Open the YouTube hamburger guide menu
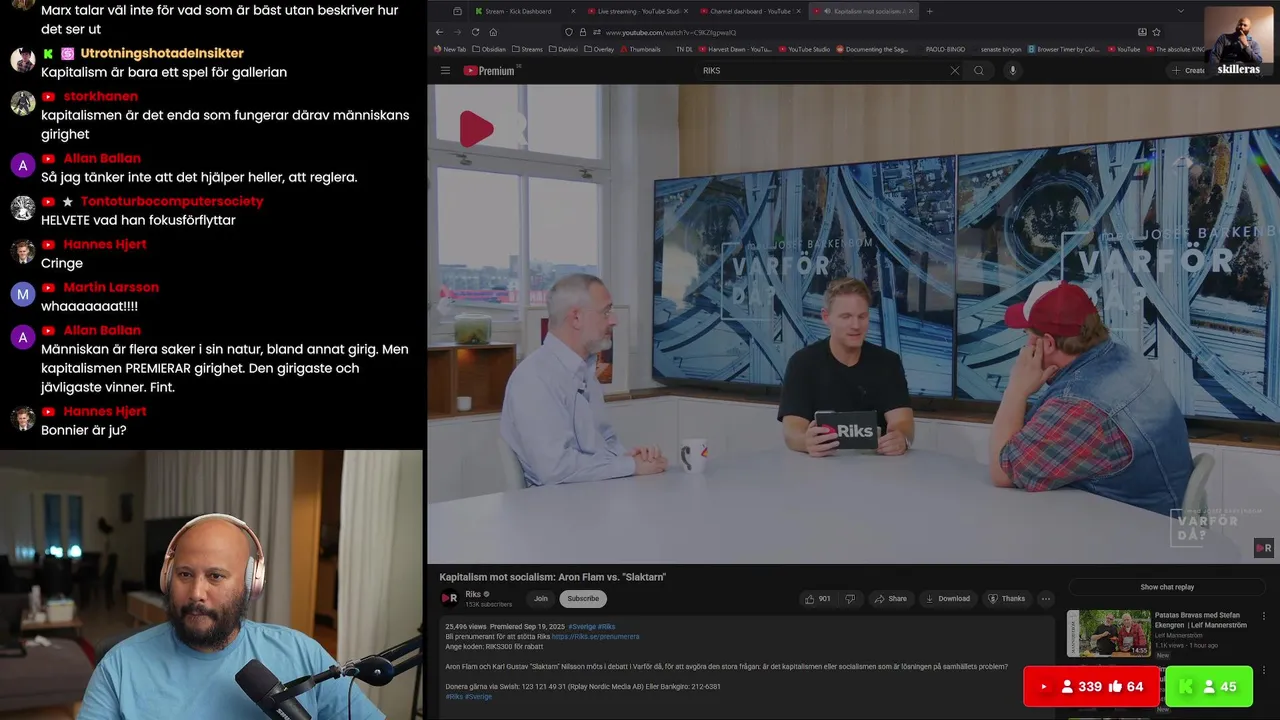The height and width of the screenshot is (720, 1280). [445, 70]
